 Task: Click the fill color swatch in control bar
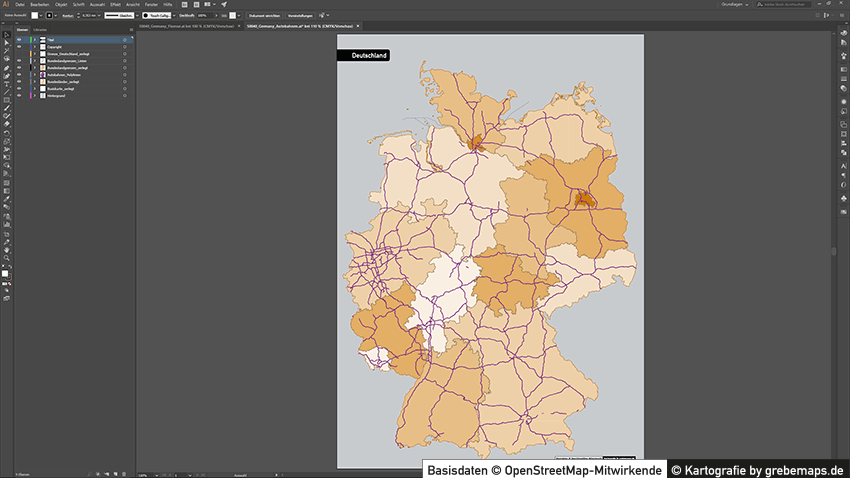(33, 15)
